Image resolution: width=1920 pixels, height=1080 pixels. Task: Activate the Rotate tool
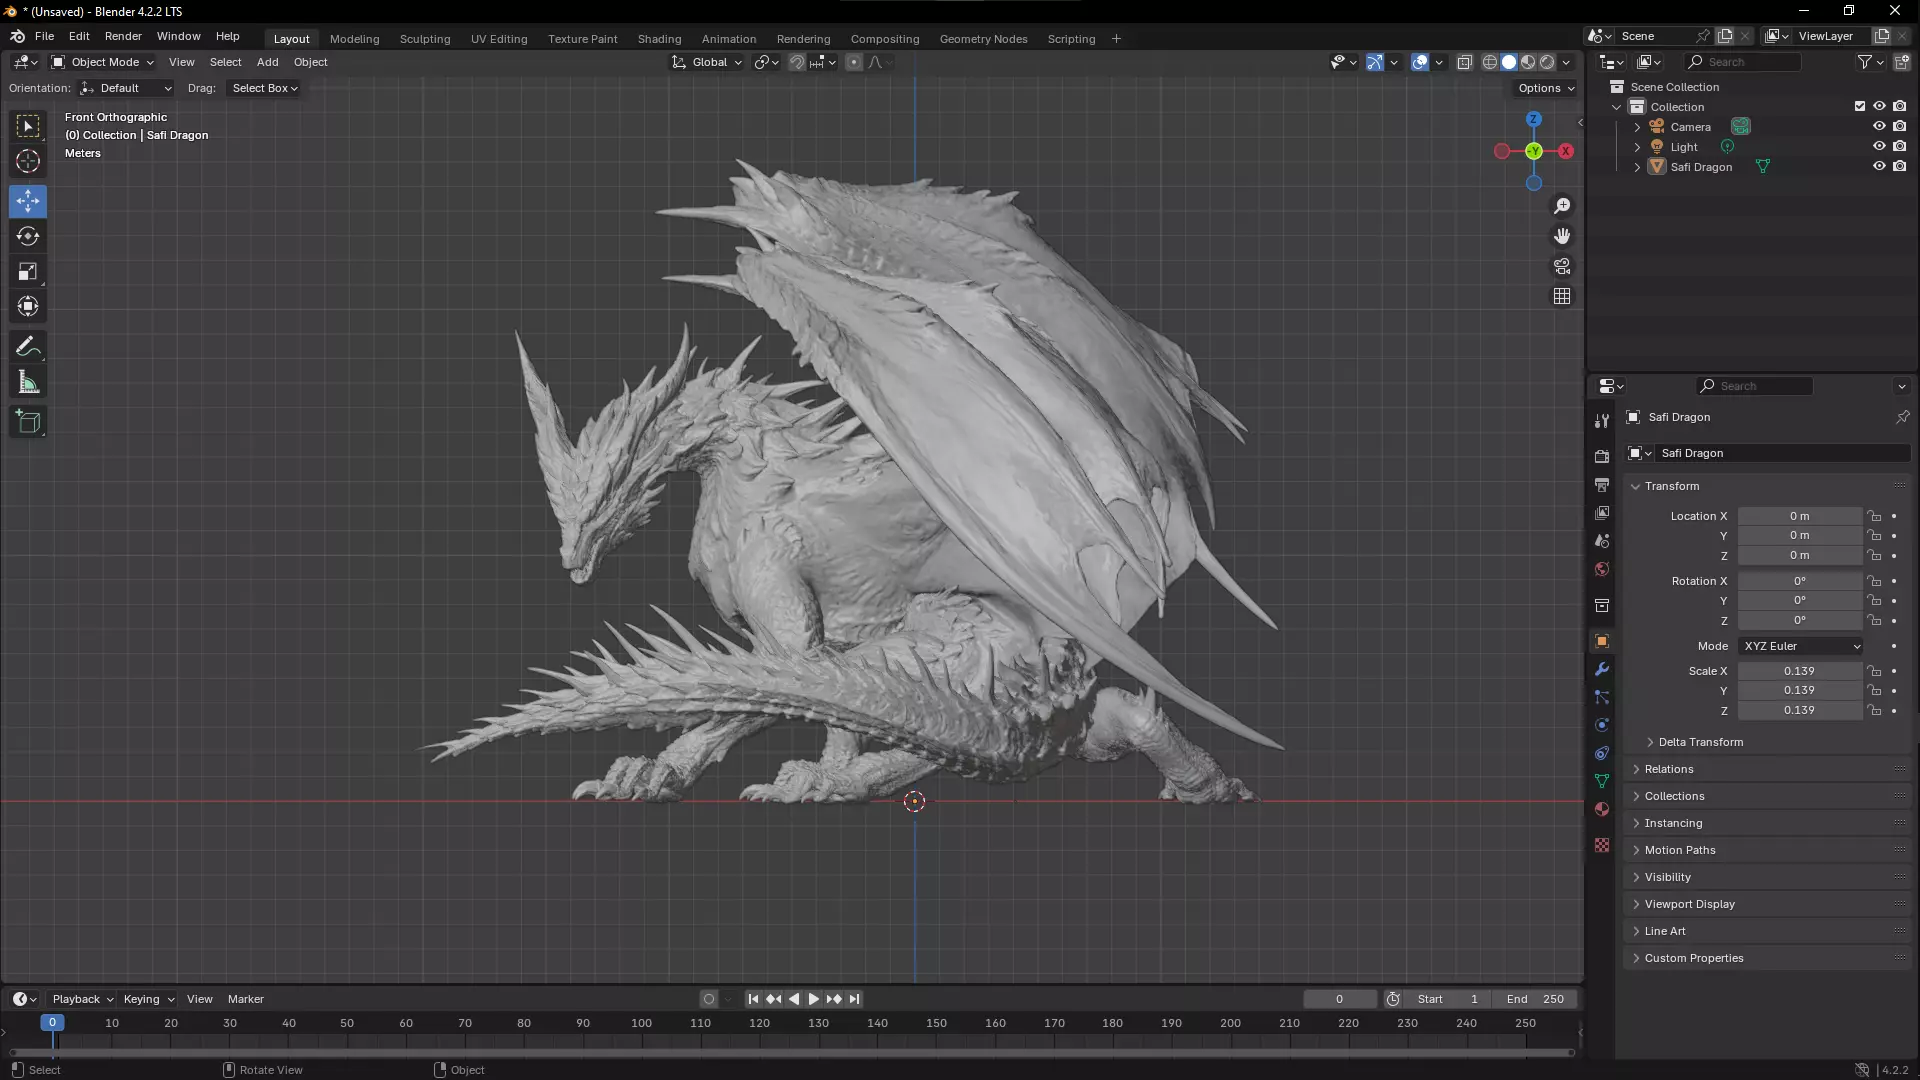point(28,236)
